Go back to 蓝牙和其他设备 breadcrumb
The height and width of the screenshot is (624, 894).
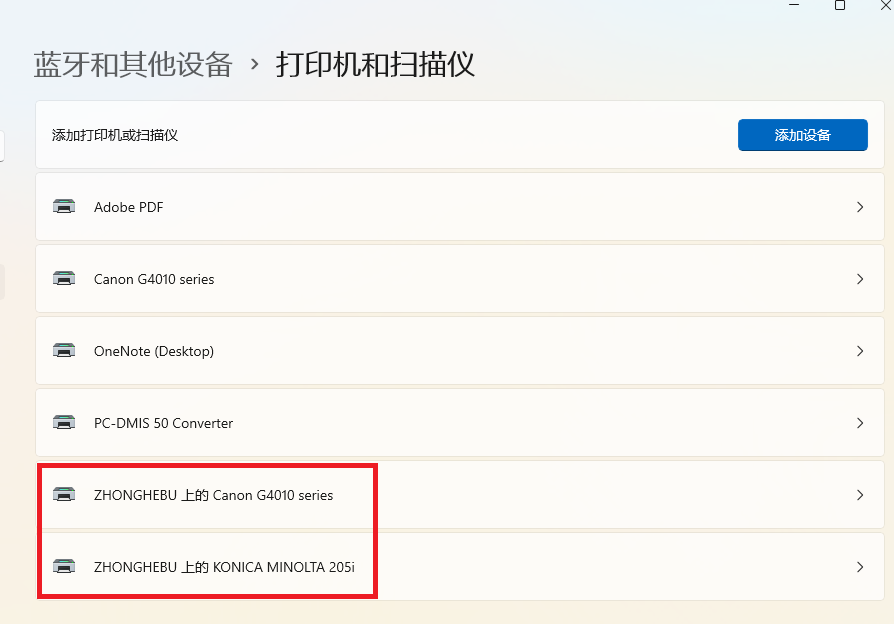[133, 64]
